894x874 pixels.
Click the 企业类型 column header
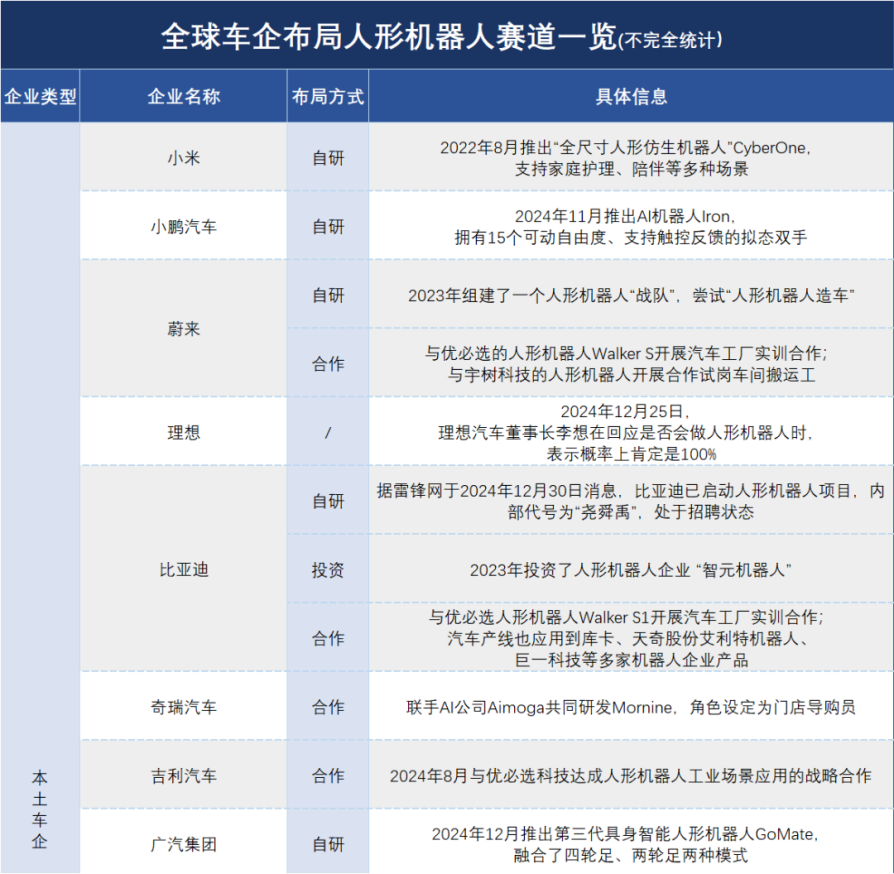[40, 96]
